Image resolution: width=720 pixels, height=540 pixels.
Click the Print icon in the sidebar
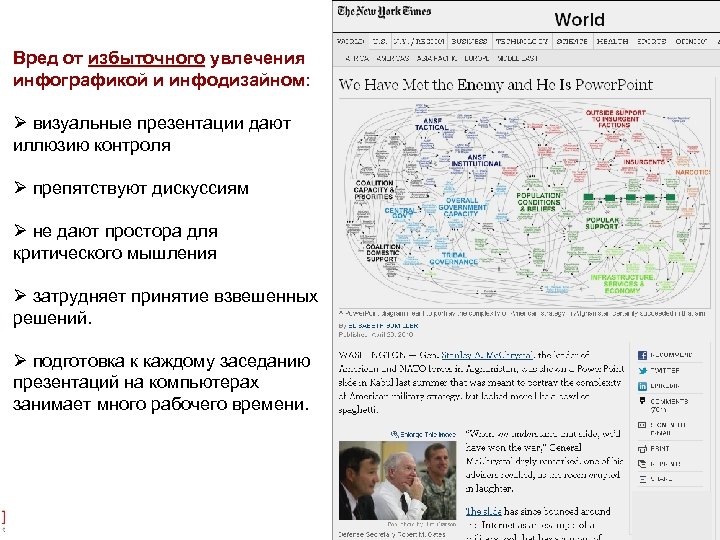pyautogui.click(x=642, y=449)
